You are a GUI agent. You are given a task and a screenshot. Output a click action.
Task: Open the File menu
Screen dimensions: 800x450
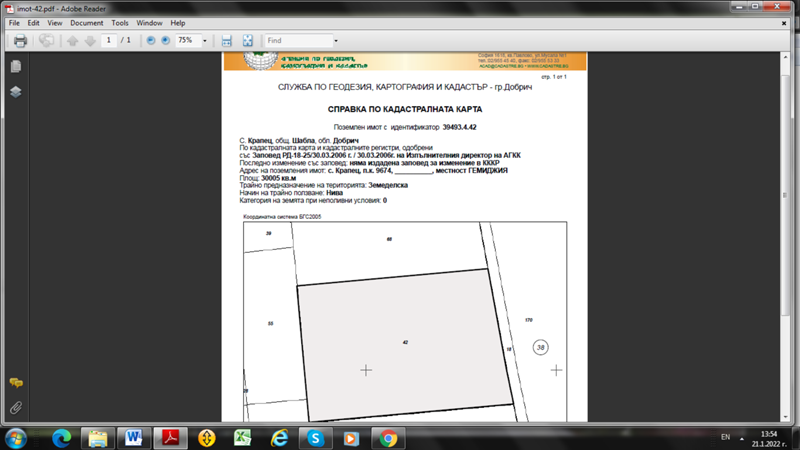14,22
